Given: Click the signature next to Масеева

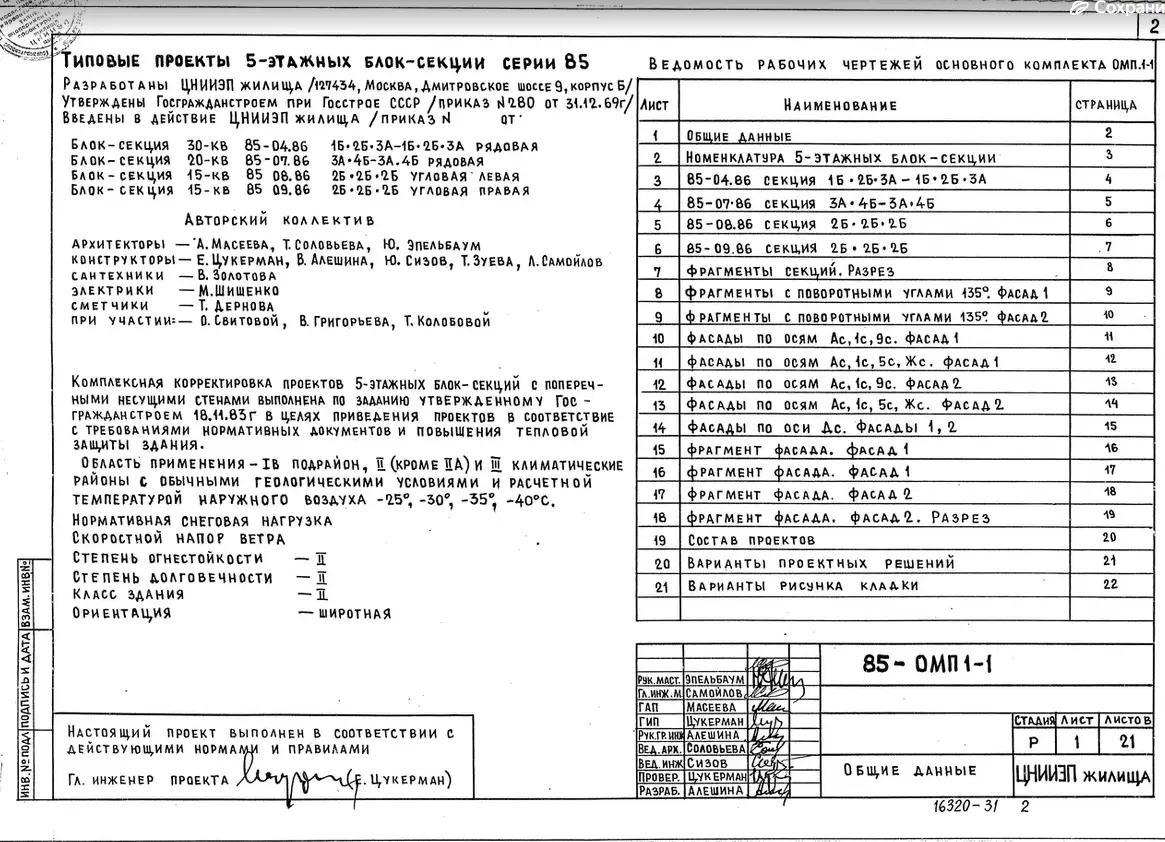Looking at the screenshot, I should click(770, 706).
